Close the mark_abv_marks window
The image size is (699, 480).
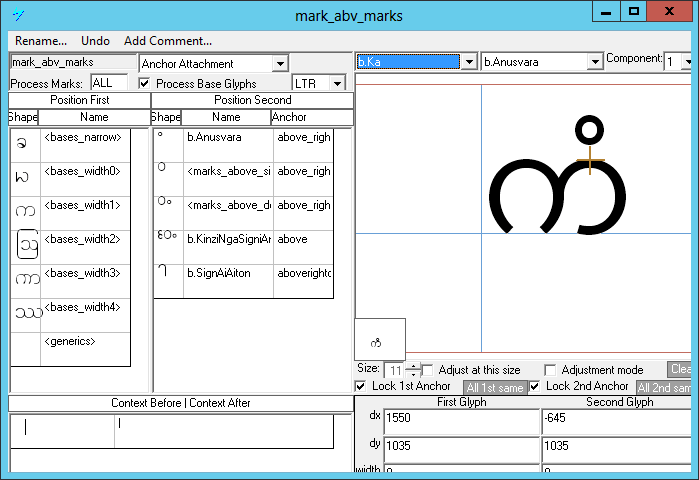coord(669,12)
